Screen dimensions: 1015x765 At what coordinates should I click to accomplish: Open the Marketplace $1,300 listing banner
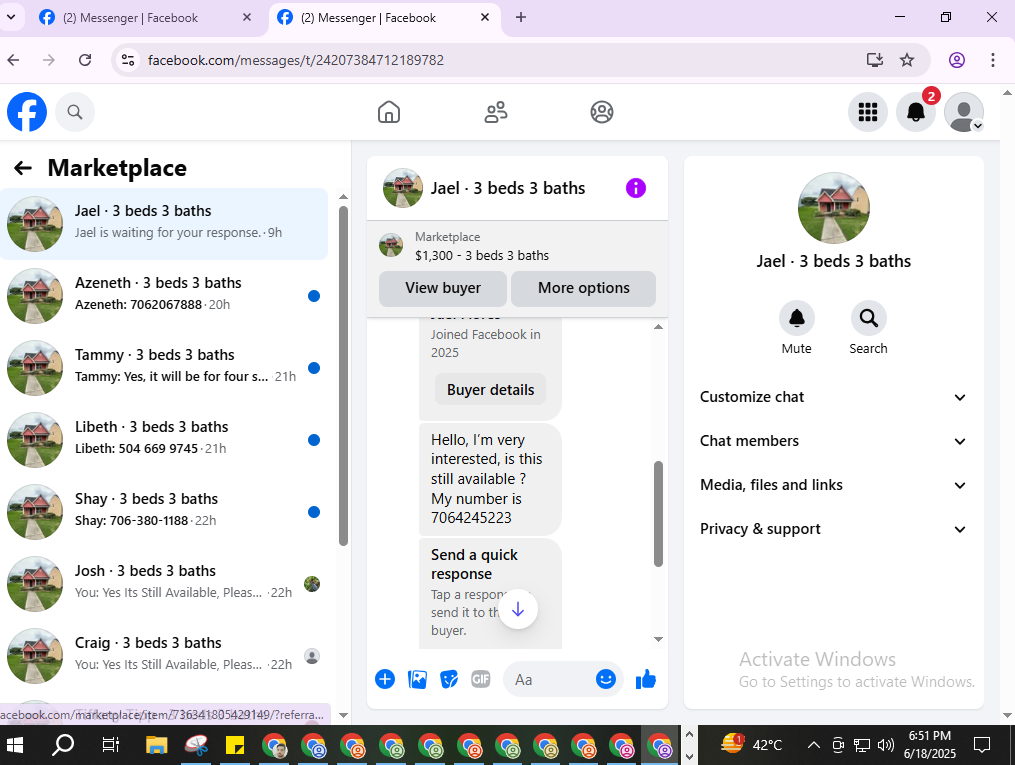(x=517, y=247)
